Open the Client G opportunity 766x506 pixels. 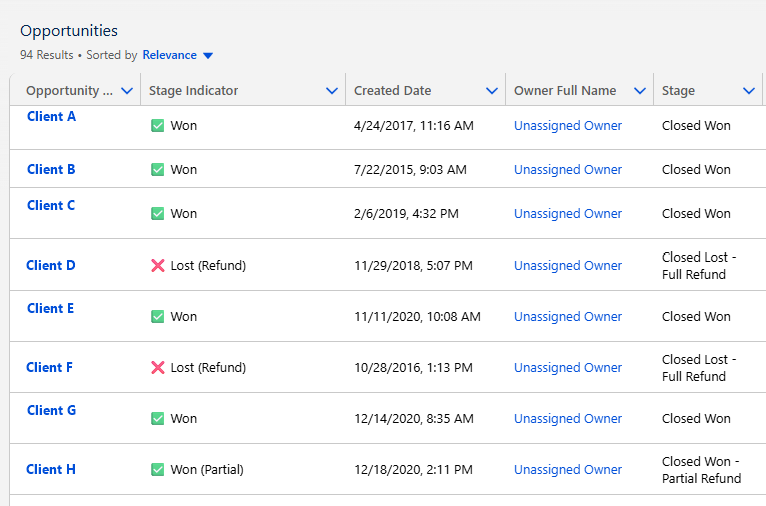[x=51, y=411]
